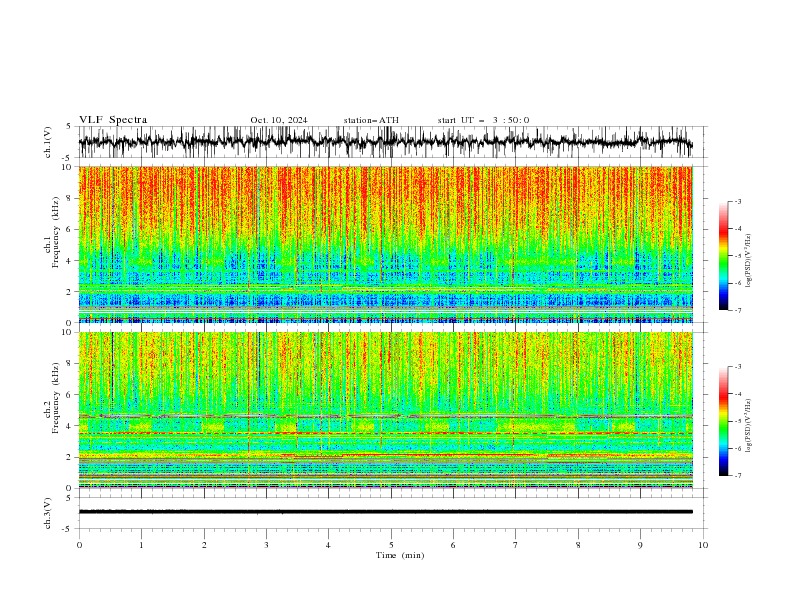Click the "-7" tick on ch.1 colorbar
This screenshot has height=612, width=792.
click(x=737, y=310)
